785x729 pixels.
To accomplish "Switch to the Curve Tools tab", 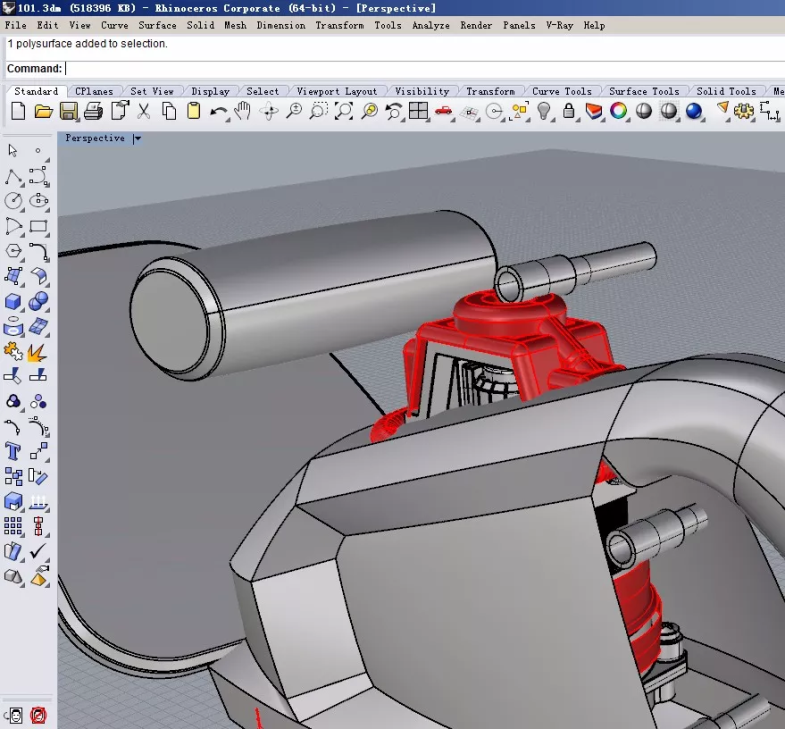I will pyautogui.click(x=560, y=91).
